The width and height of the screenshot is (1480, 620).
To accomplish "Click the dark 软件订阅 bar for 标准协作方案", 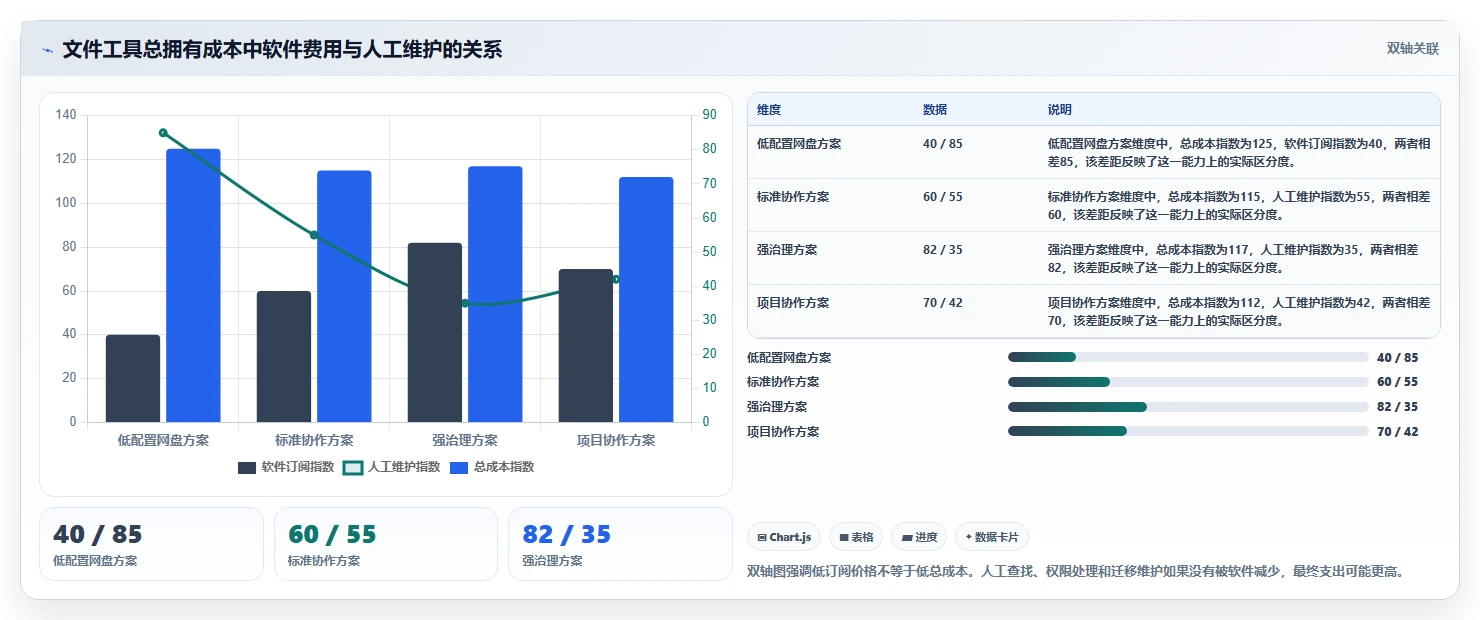I will 284,356.
